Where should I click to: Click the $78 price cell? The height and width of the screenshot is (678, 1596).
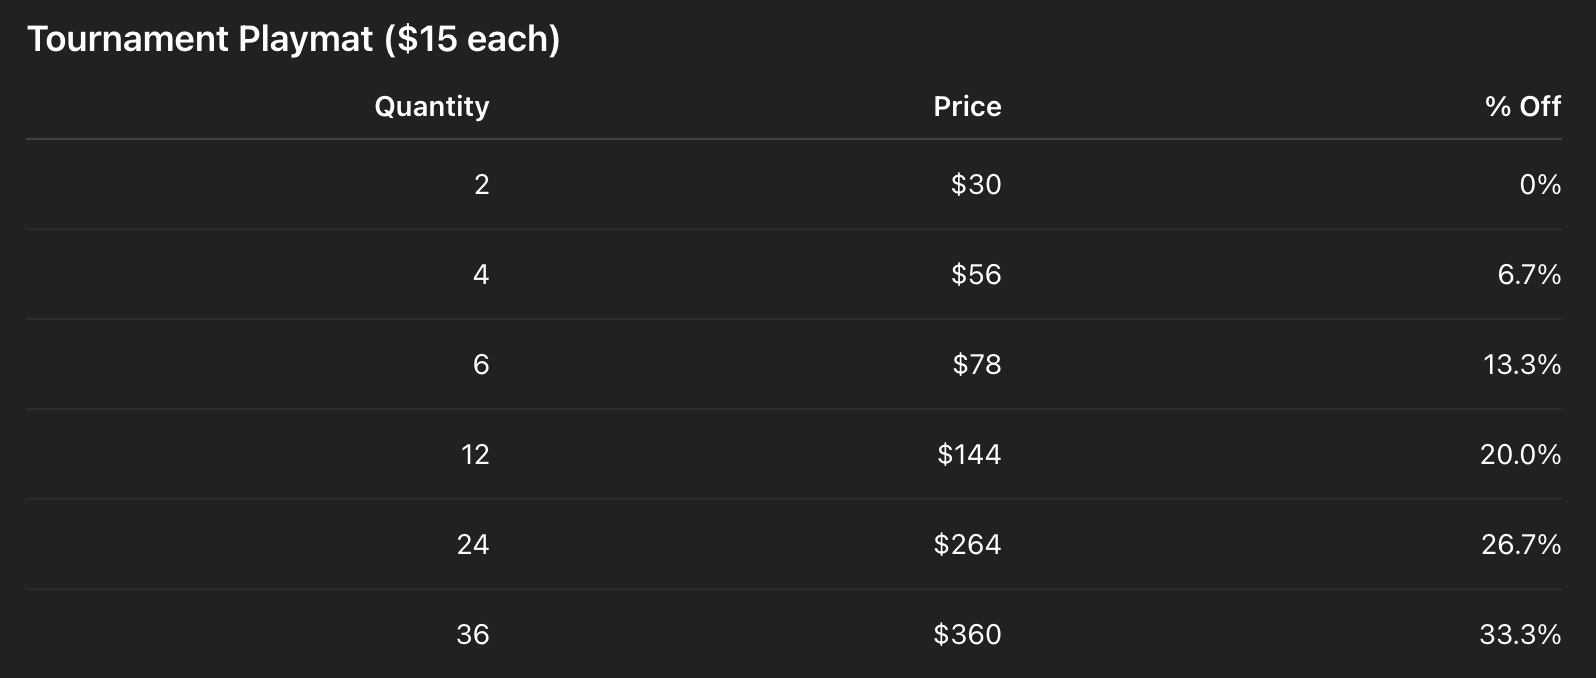(976, 364)
